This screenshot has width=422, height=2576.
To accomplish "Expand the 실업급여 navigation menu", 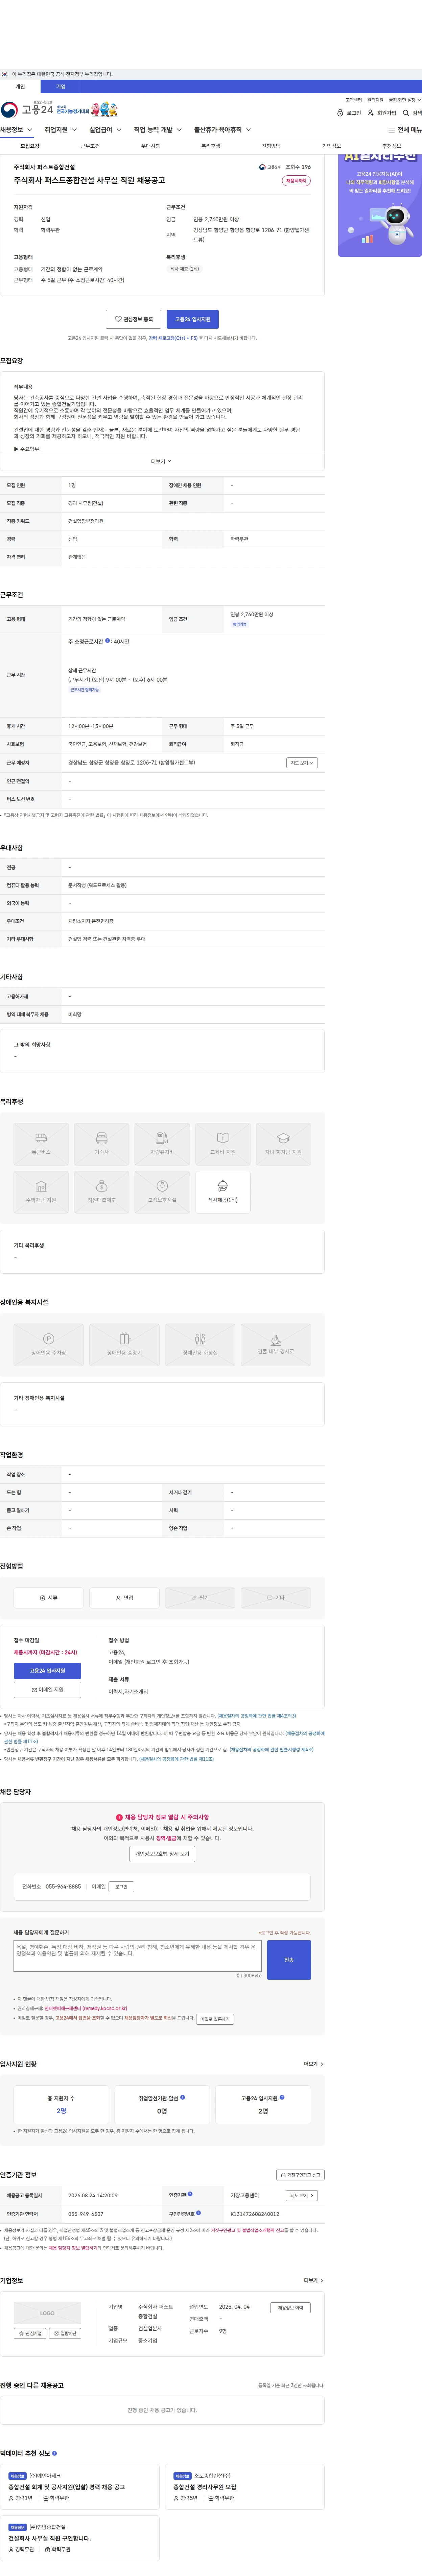I will (105, 130).
